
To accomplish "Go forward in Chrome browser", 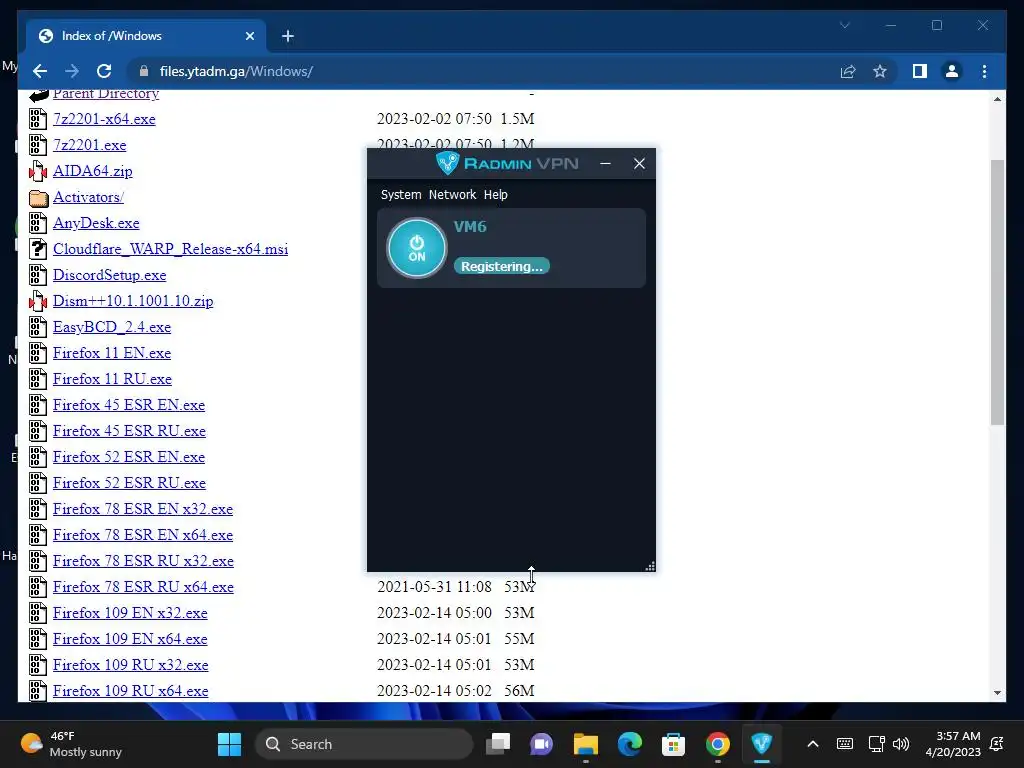I will (x=72, y=71).
